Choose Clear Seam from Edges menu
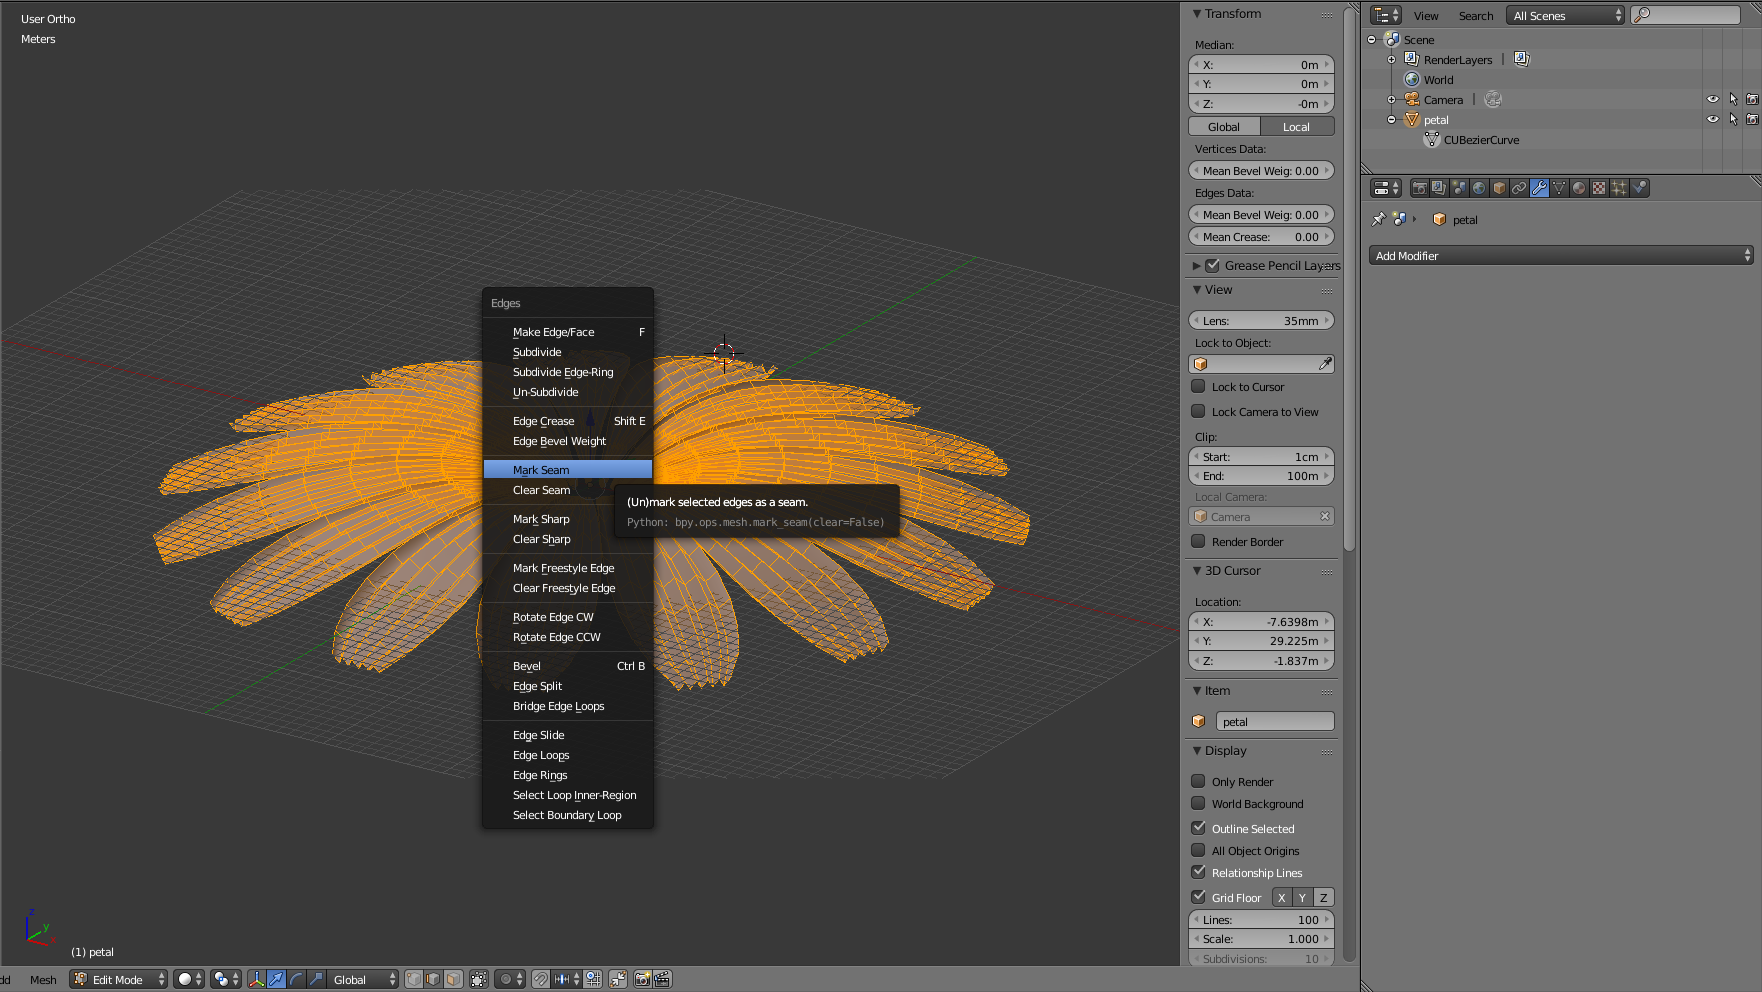The image size is (1762, 992). 568,489
